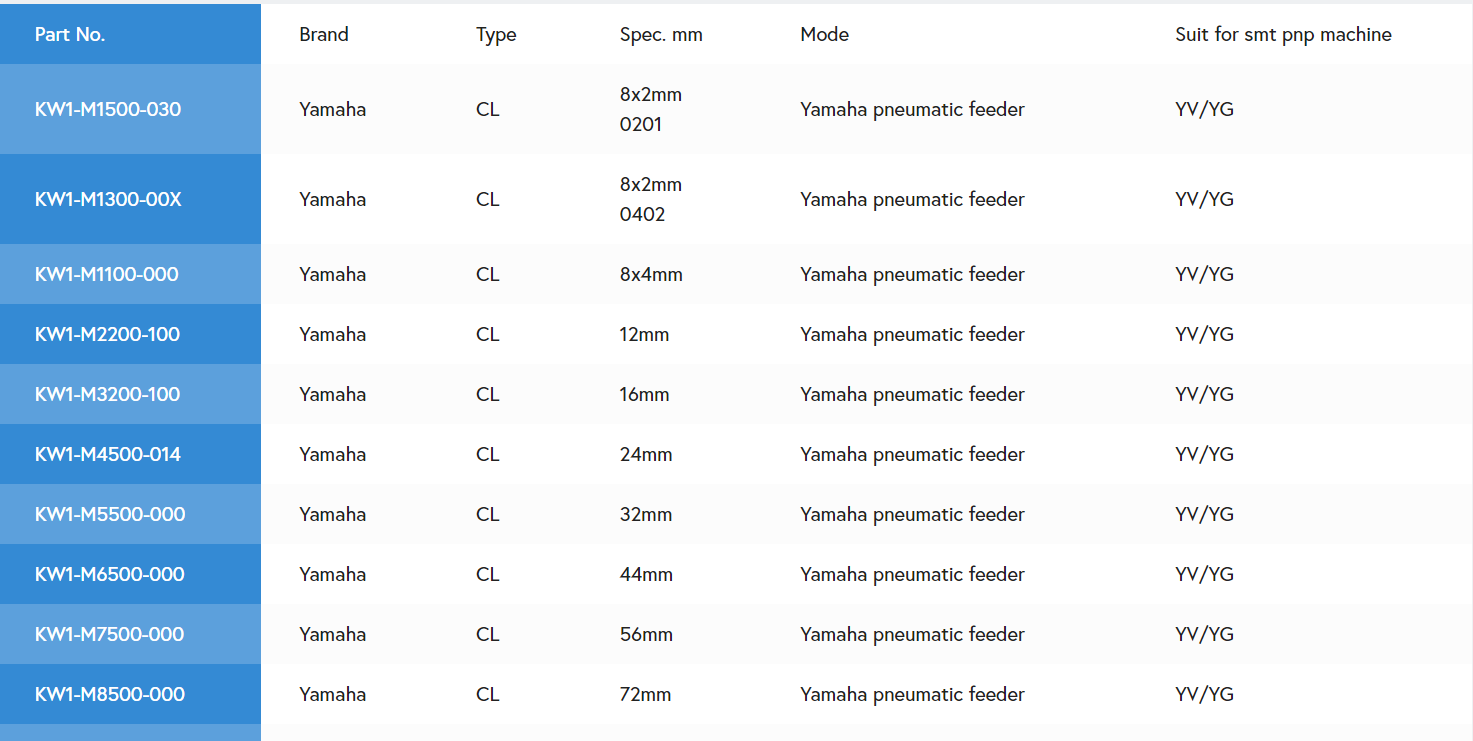
Task: Click the 8x4mm spec cell
Action: point(651,274)
